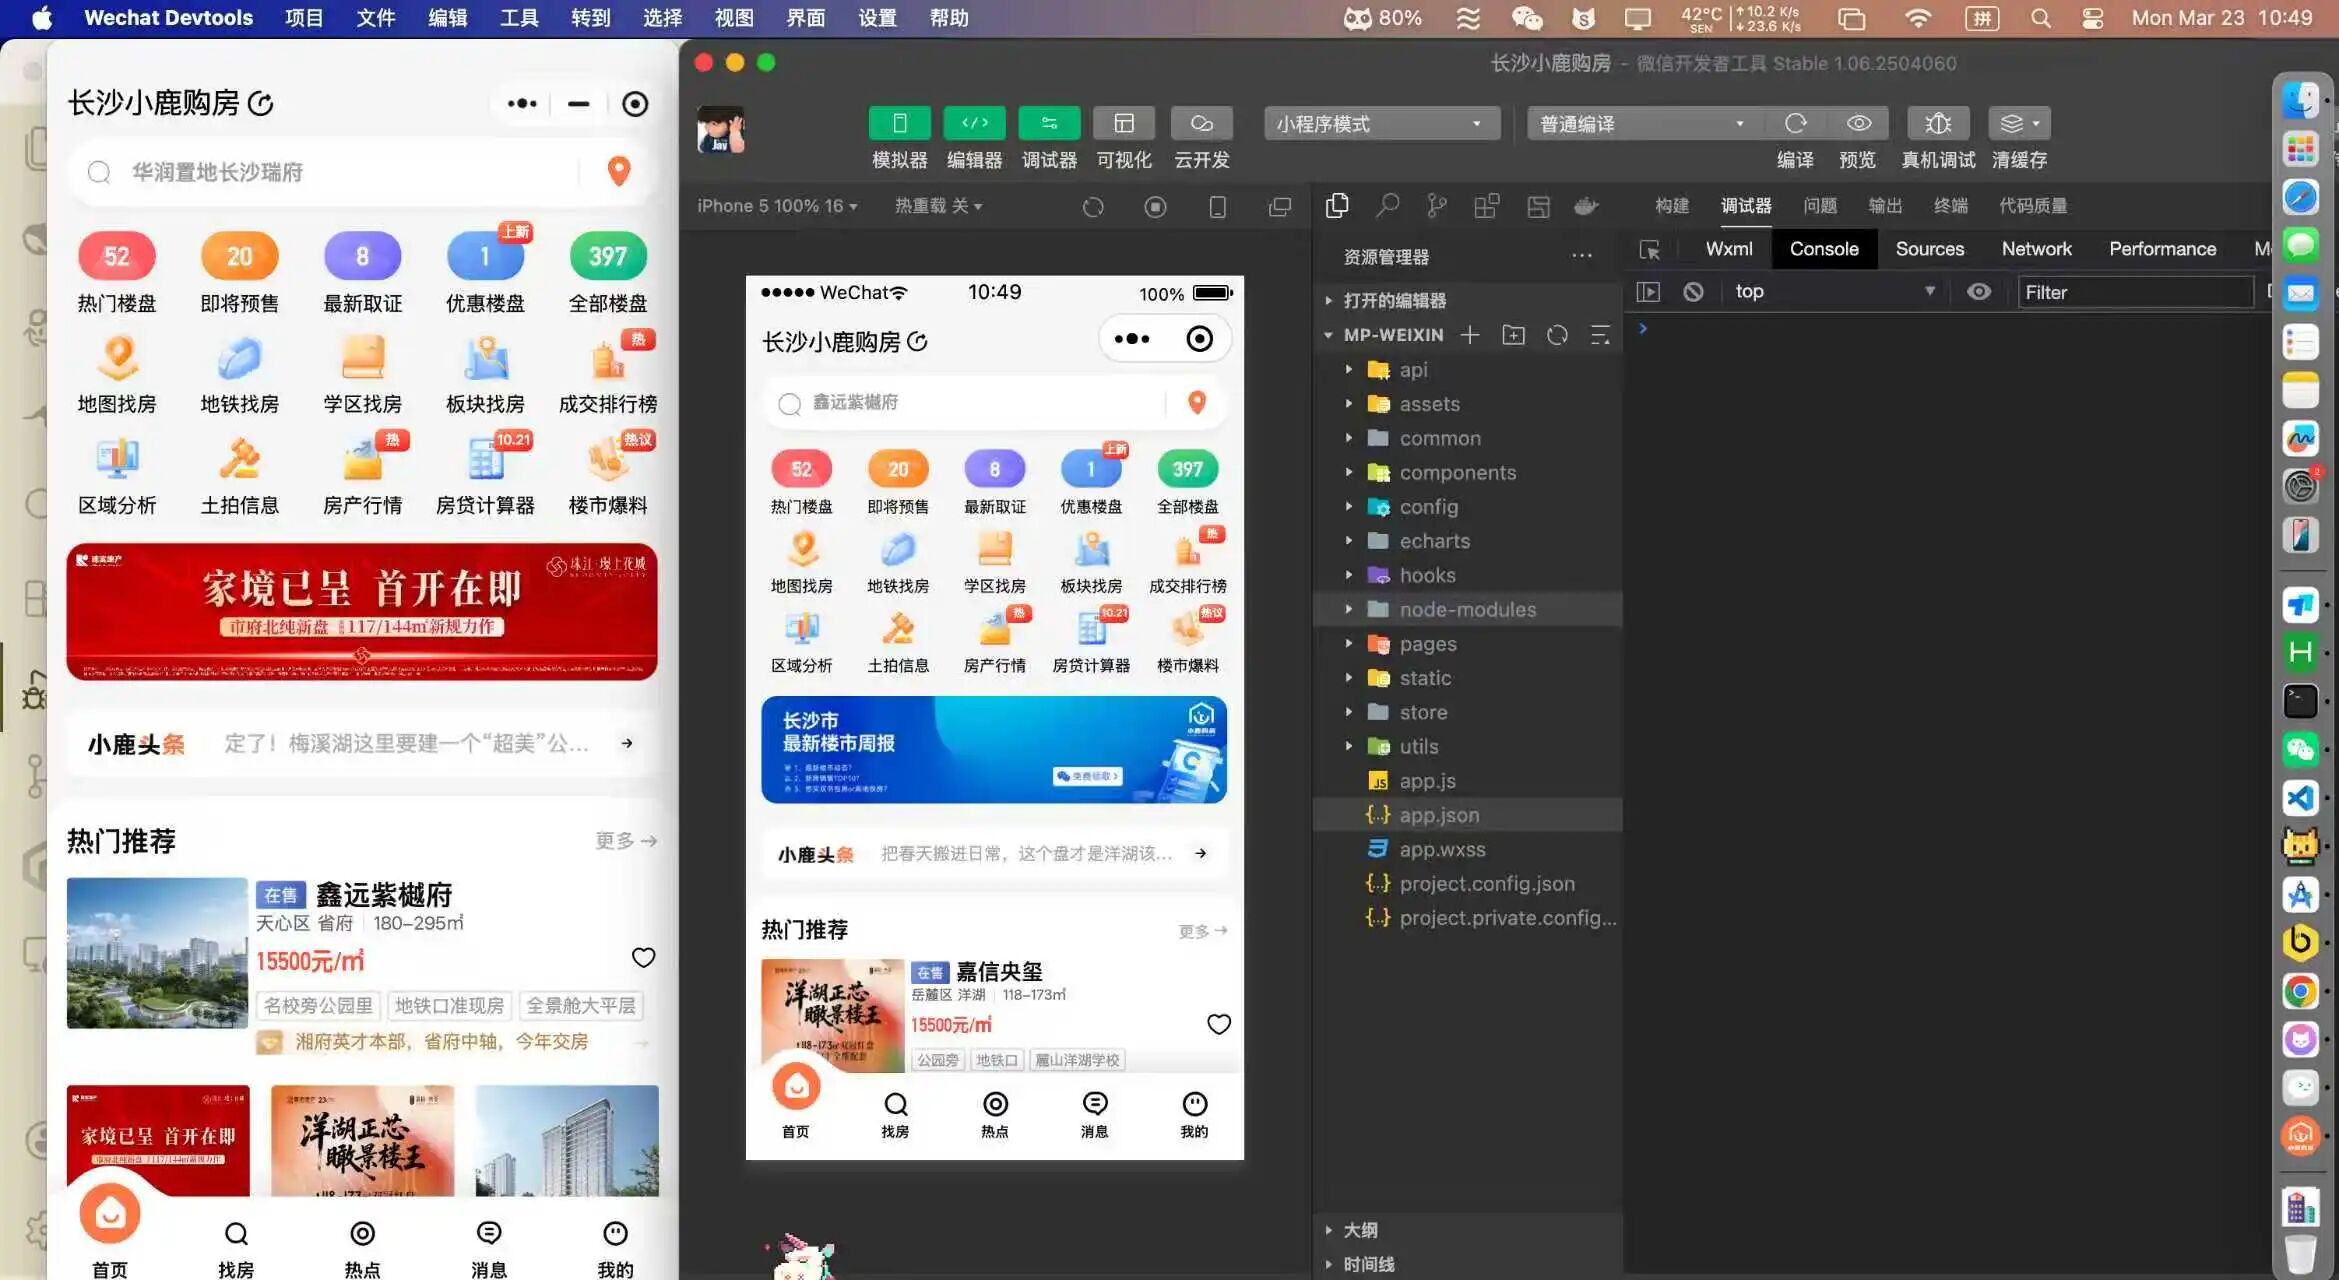2339x1280 pixels.
Task: Click the source control branch icon
Action: tap(1436, 206)
